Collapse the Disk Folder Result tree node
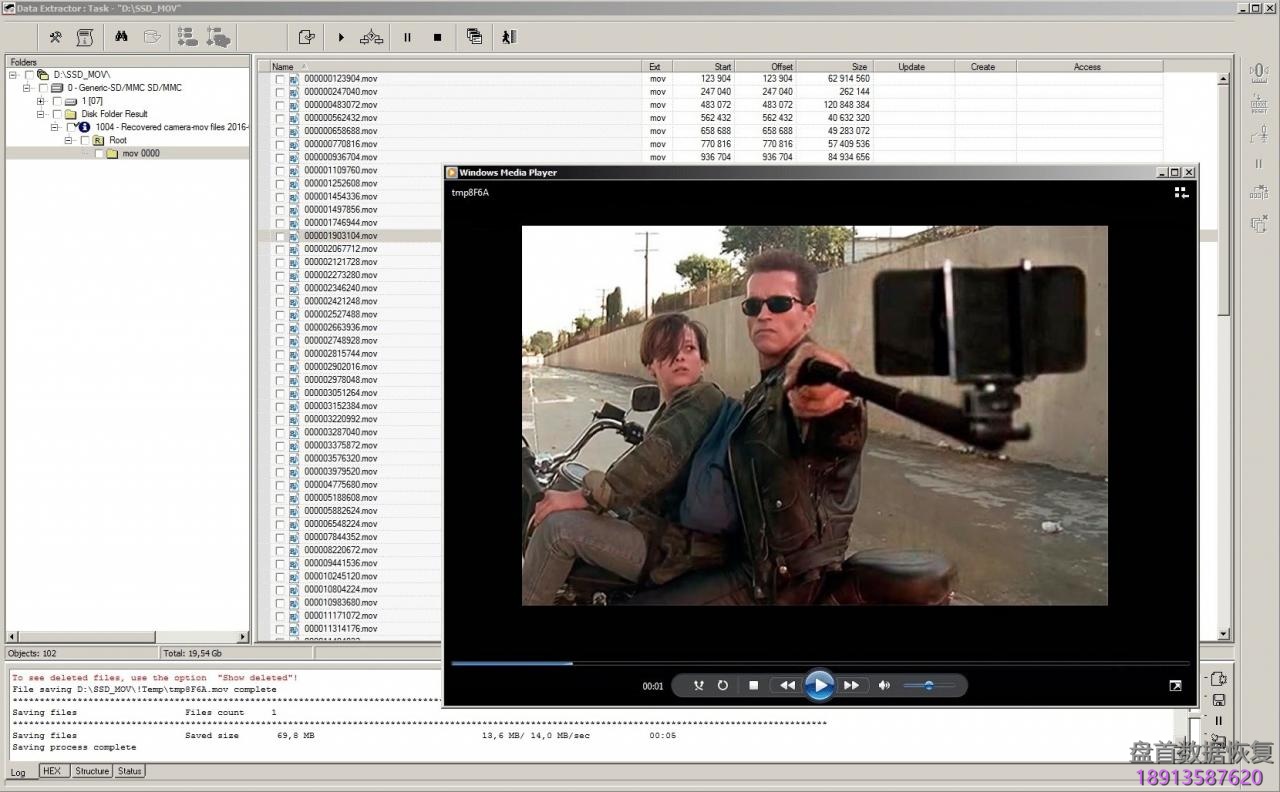This screenshot has height=792, width=1280. click(x=41, y=114)
